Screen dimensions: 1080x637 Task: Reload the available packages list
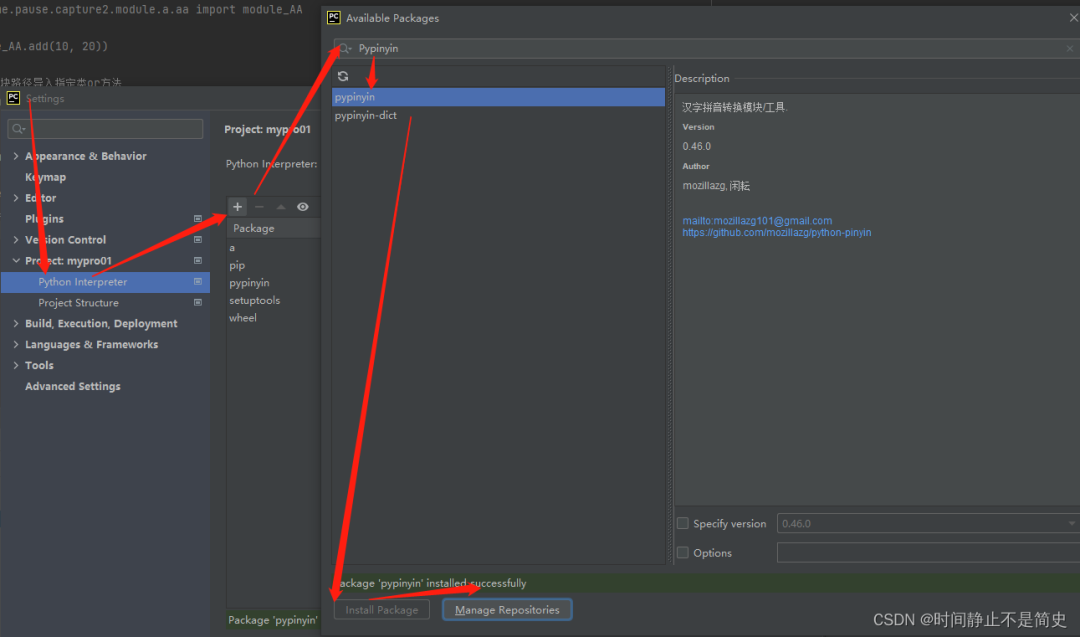tap(343, 77)
